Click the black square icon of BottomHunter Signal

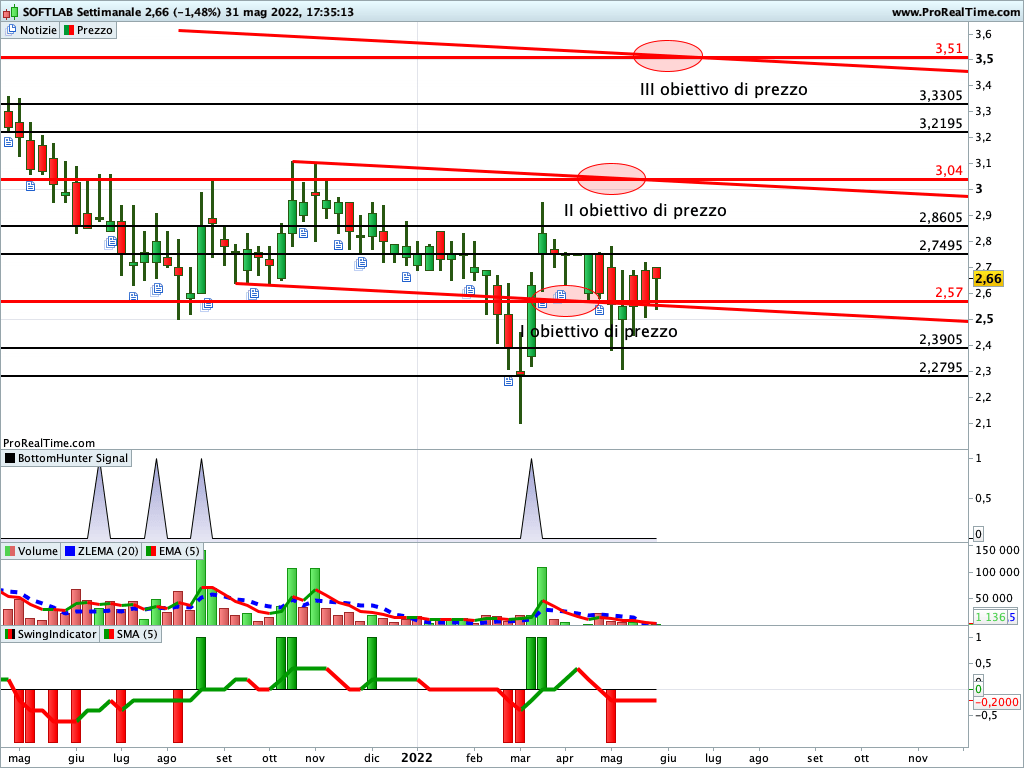coord(11,458)
